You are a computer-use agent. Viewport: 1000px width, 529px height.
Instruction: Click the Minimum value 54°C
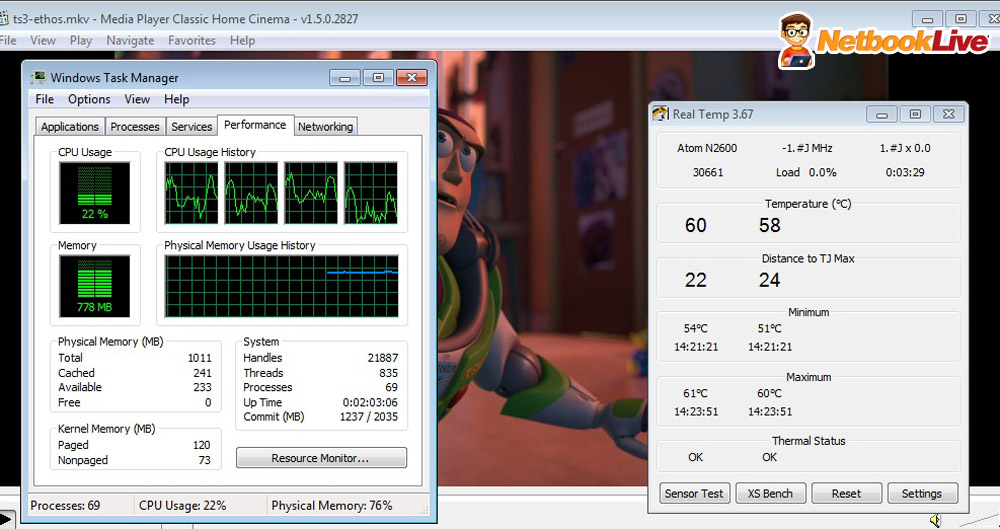pyautogui.click(x=696, y=329)
